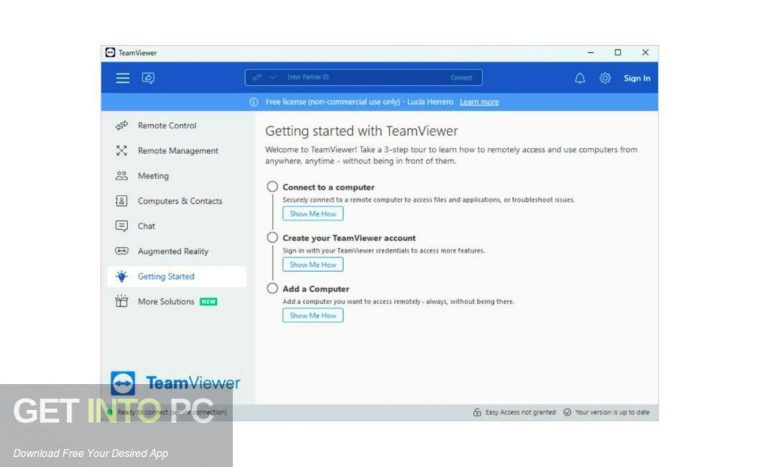Image resolution: width=768 pixels, height=467 pixels.
Task: Click the Augmented Reality headset icon
Action: pos(121,251)
